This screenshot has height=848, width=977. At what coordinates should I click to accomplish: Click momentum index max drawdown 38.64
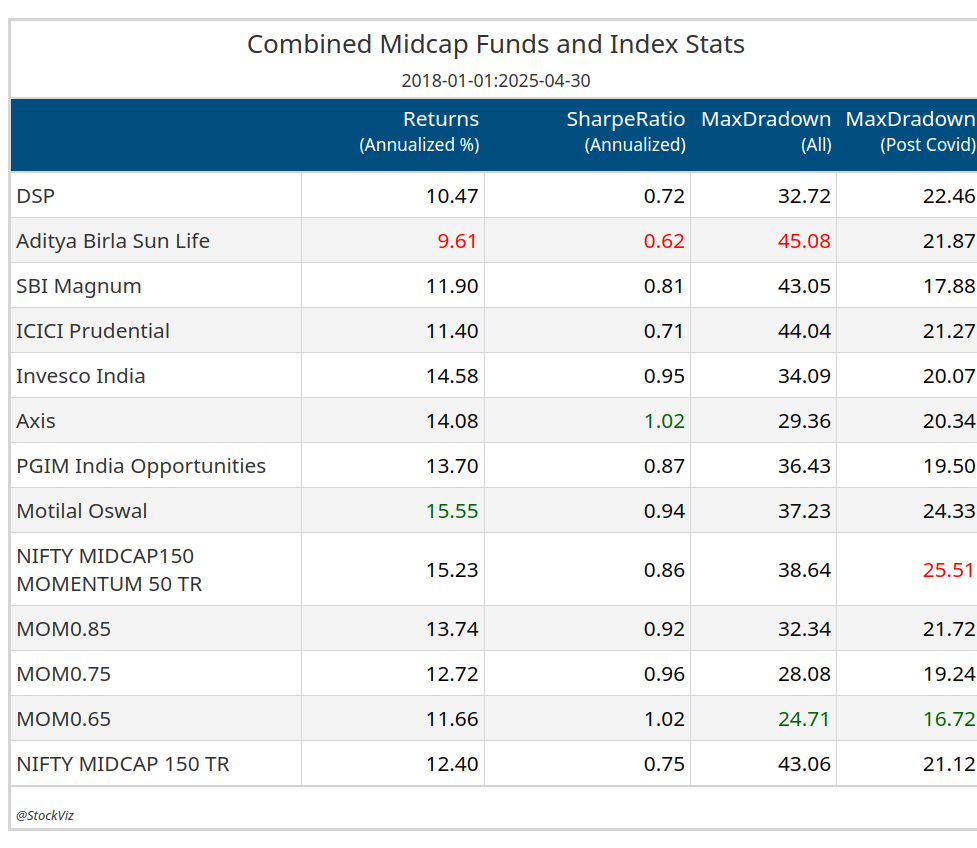click(804, 570)
